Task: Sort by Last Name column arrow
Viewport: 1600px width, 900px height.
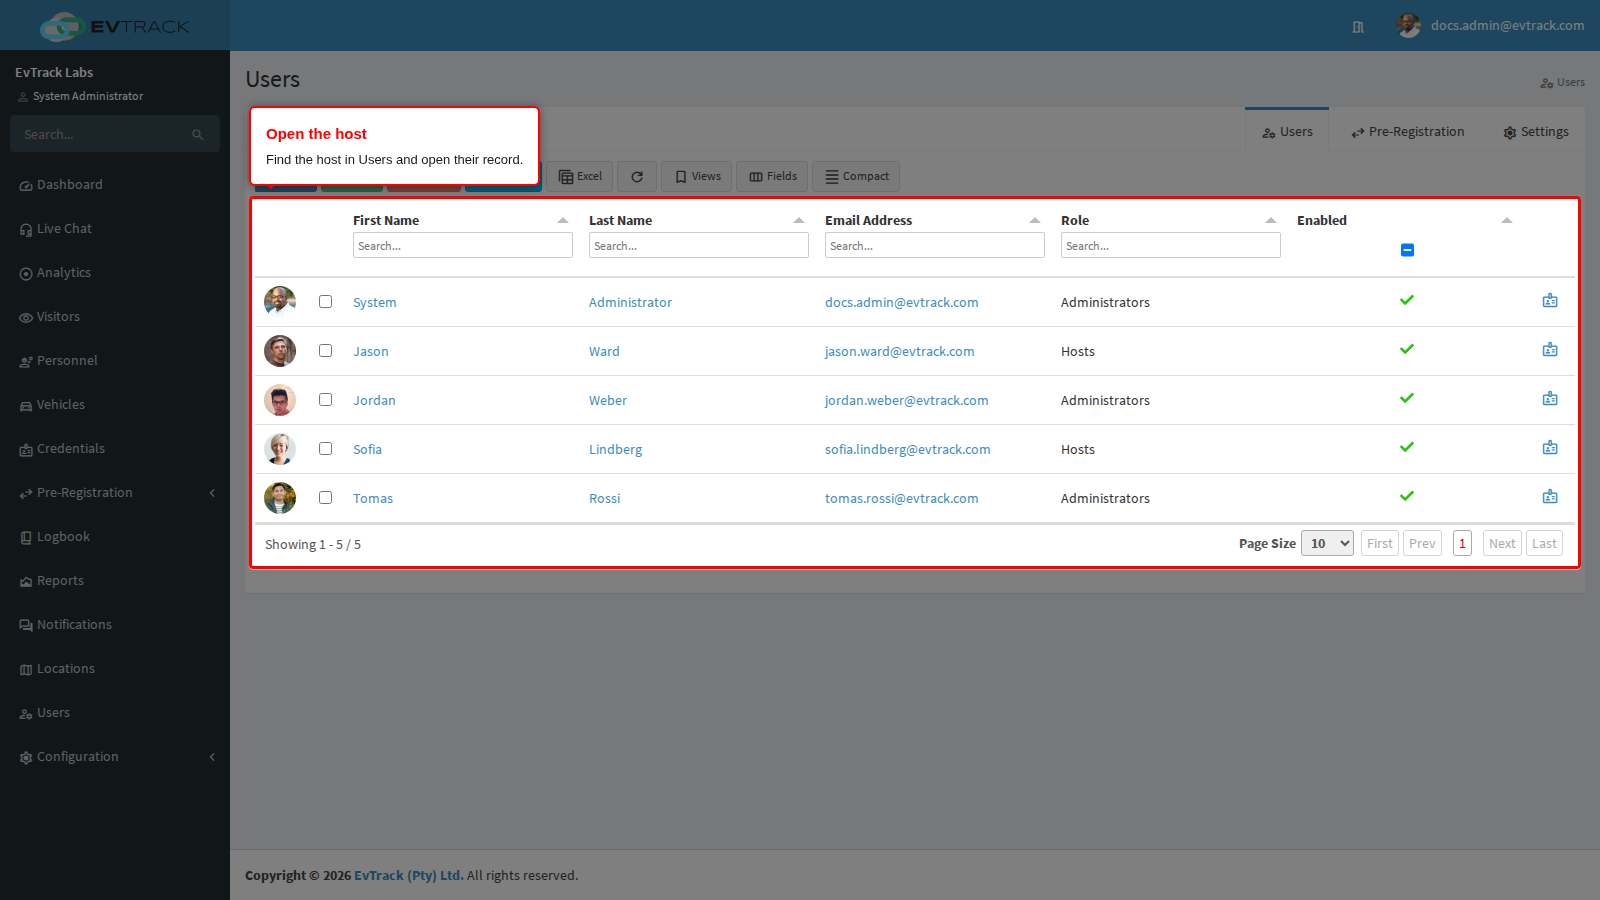Action: 799,220
